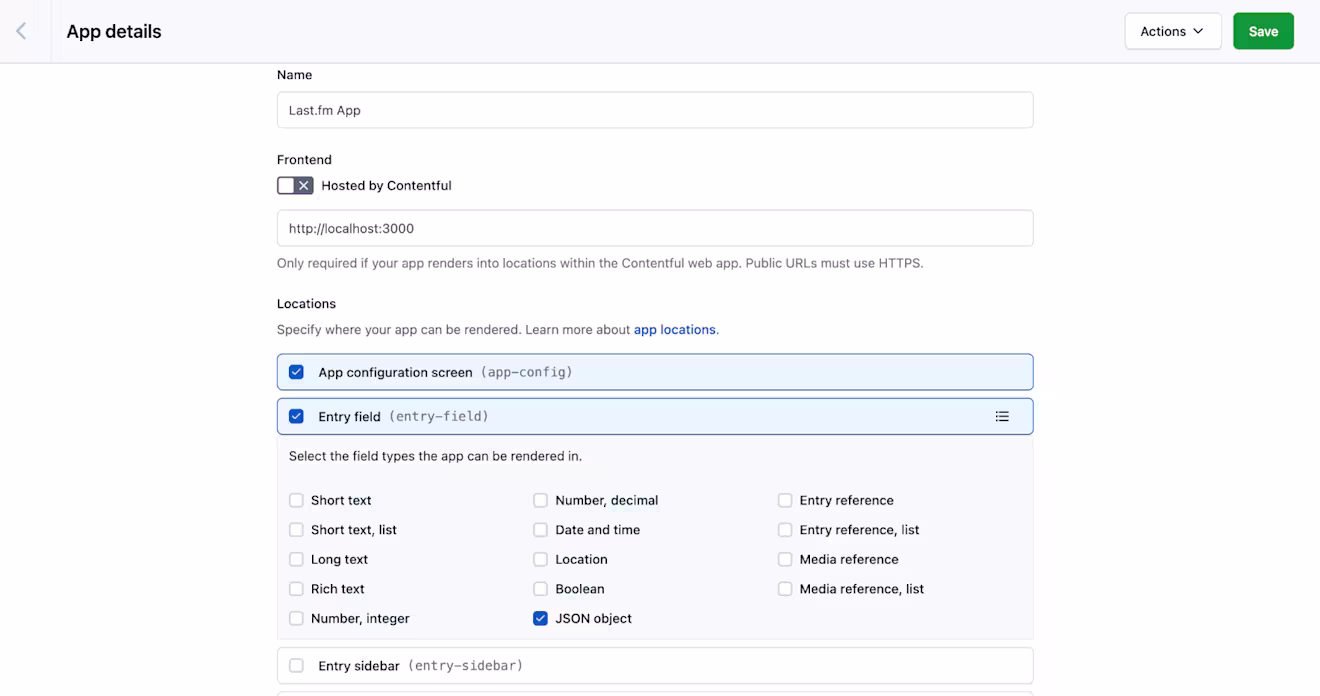
Task: Toggle the Hosted by Contentful switch
Action: [x=295, y=185]
